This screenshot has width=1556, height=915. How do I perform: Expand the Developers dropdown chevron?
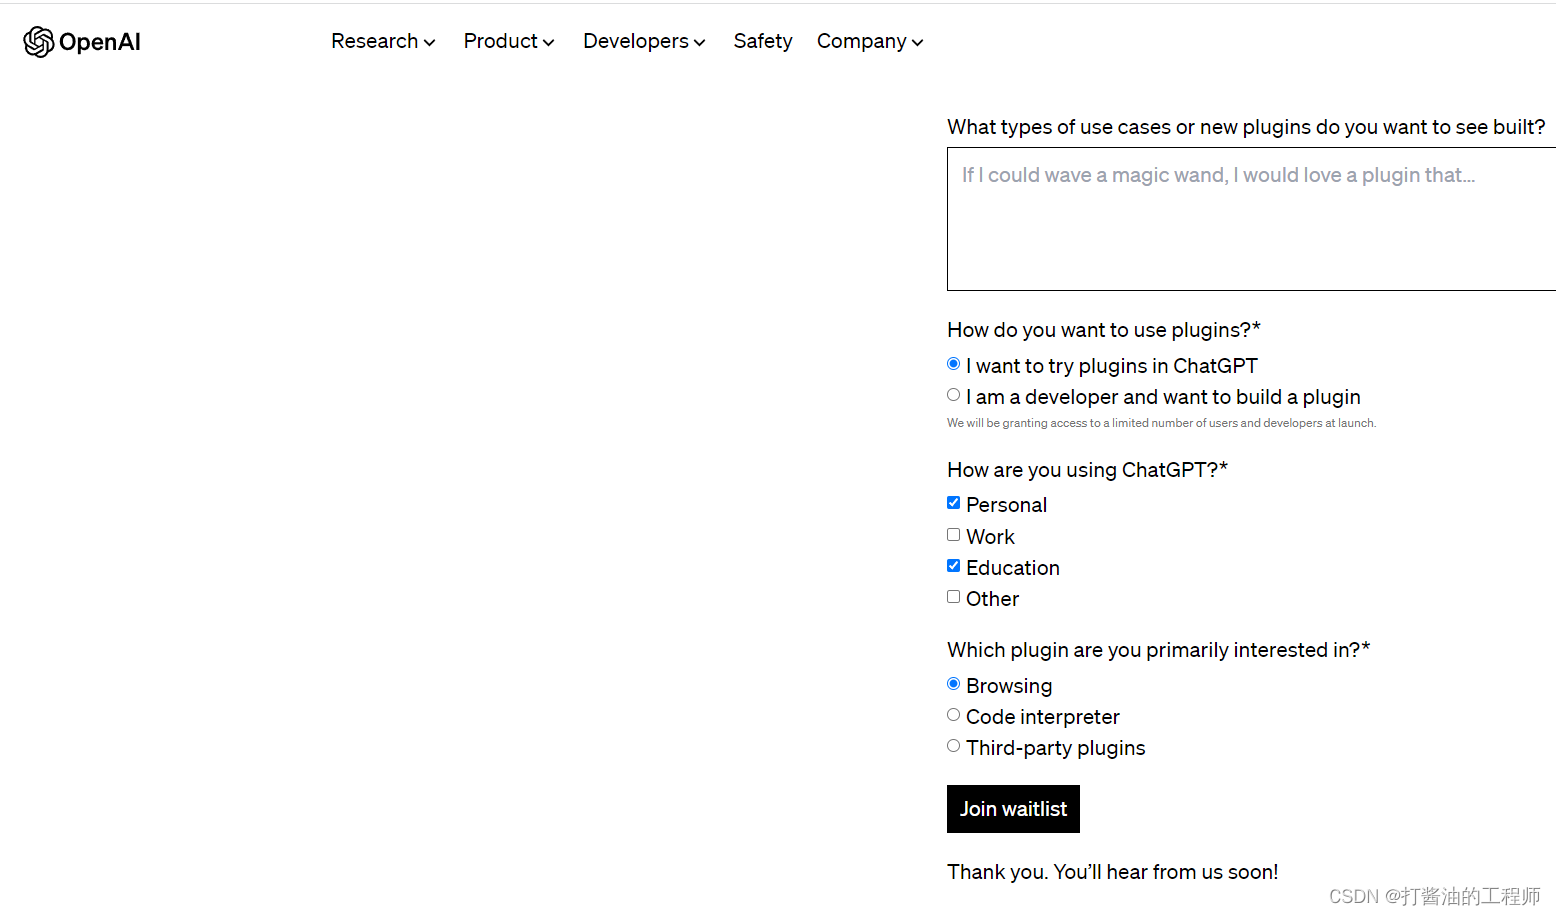pyautogui.click(x=699, y=43)
